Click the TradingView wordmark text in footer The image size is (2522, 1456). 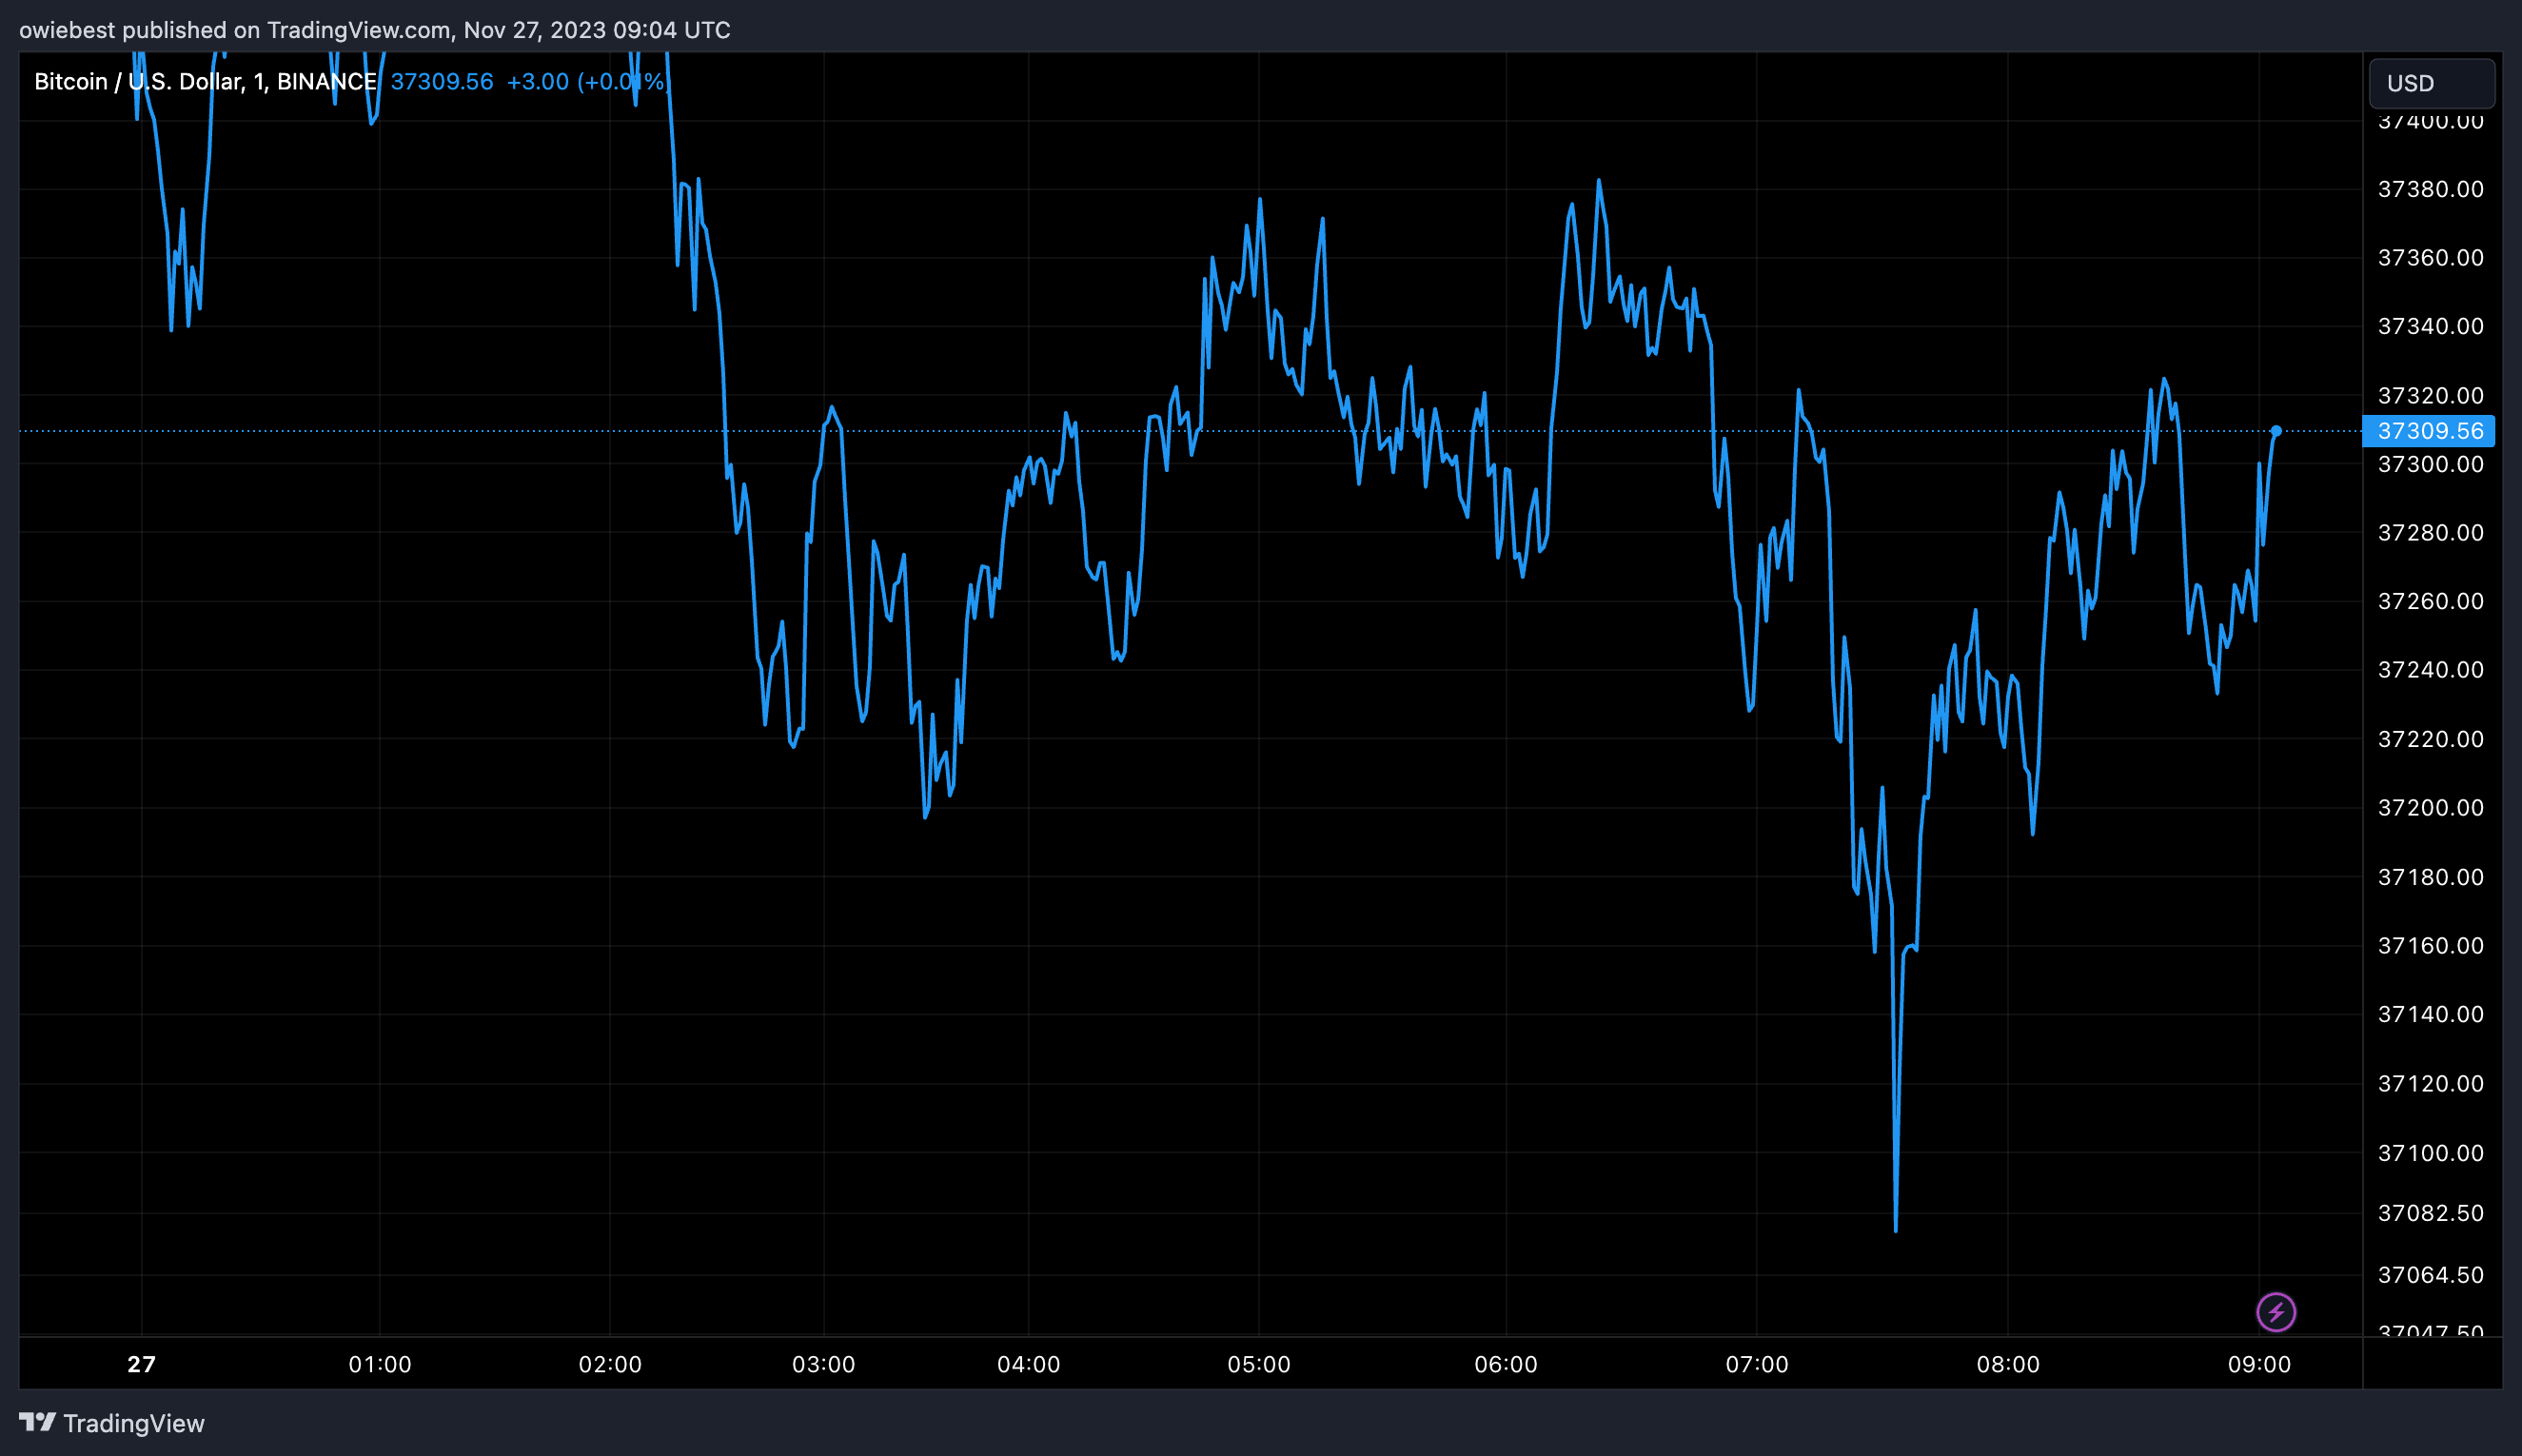(x=134, y=1423)
